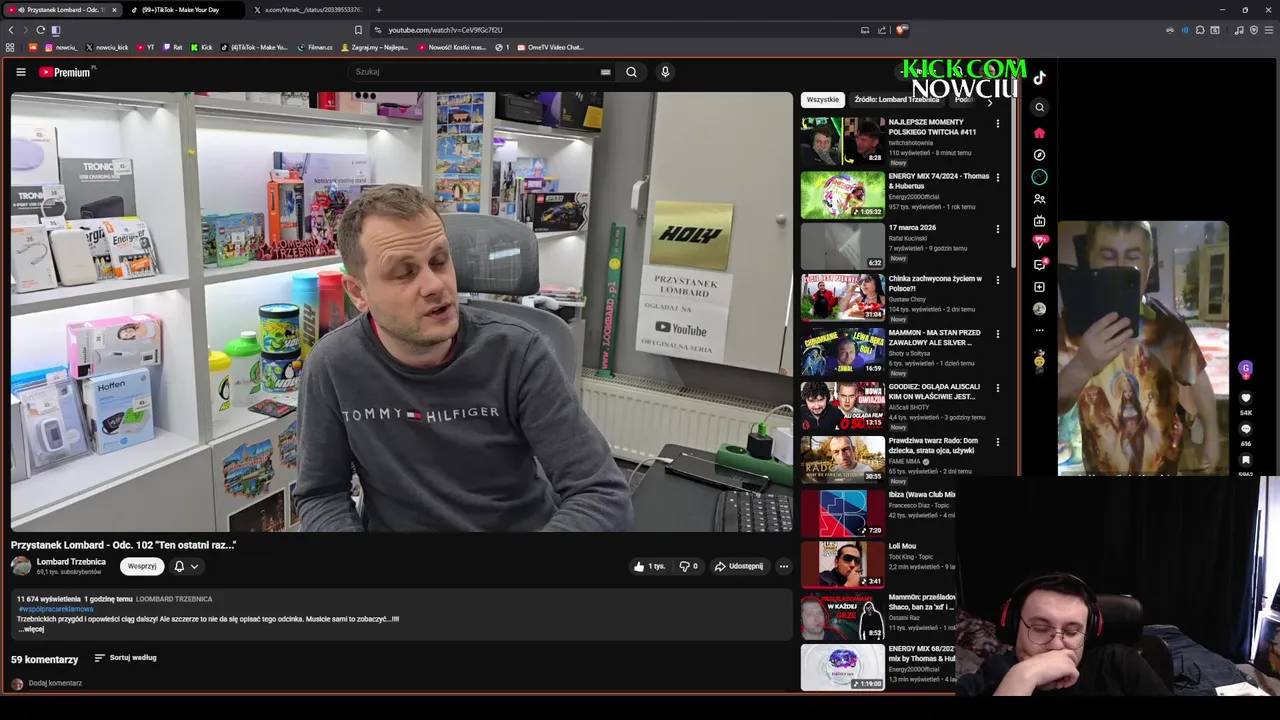Open more actions beside Udostępnij
Image resolution: width=1280 pixels, height=720 pixels.
(x=784, y=566)
